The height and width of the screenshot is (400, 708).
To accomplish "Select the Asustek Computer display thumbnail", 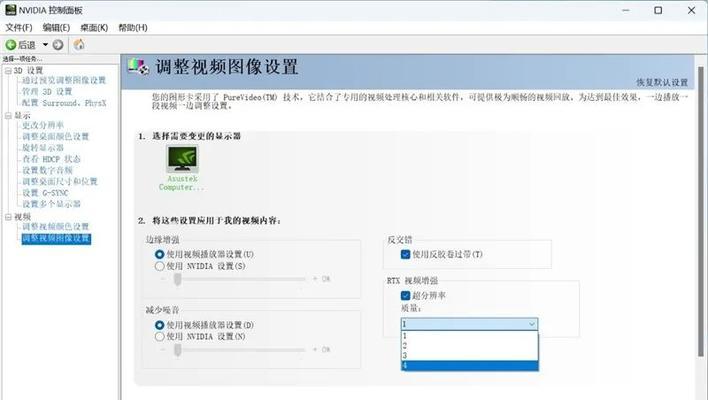I will pyautogui.click(x=182, y=159).
